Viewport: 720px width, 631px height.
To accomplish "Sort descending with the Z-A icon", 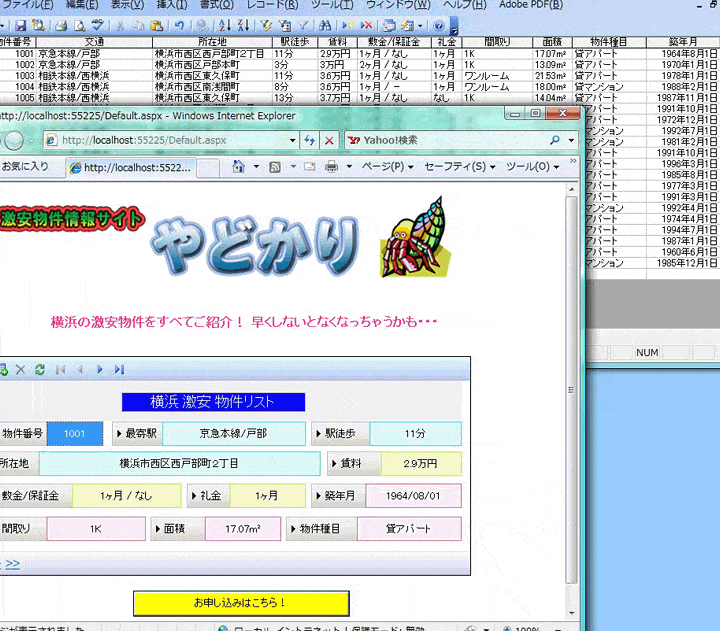I will click(x=243, y=25).
